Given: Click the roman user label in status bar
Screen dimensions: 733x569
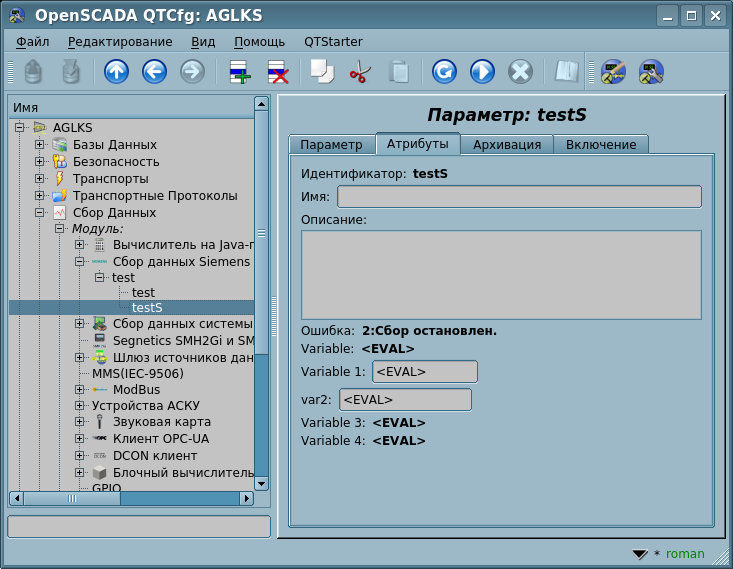Looking at the screenshot, I should click(x=685, y=554).
